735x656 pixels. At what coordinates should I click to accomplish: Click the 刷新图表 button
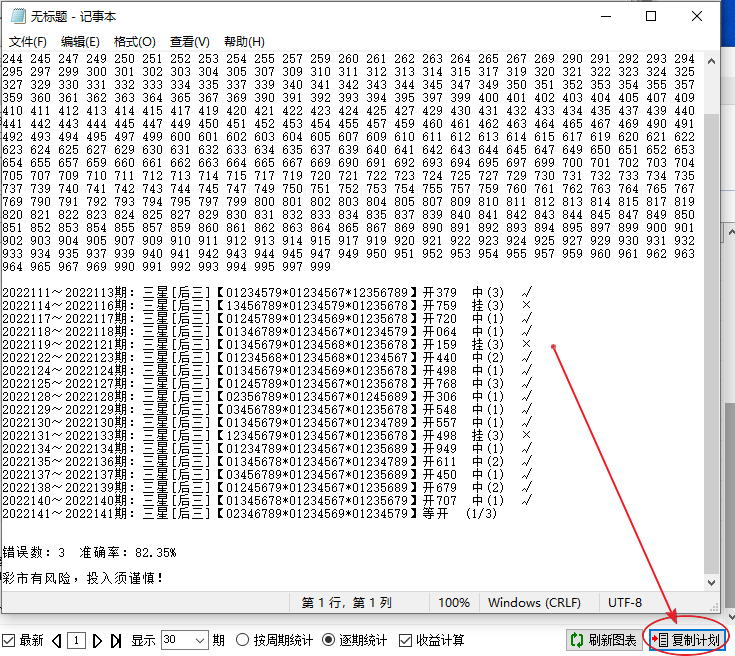point(602,640)
